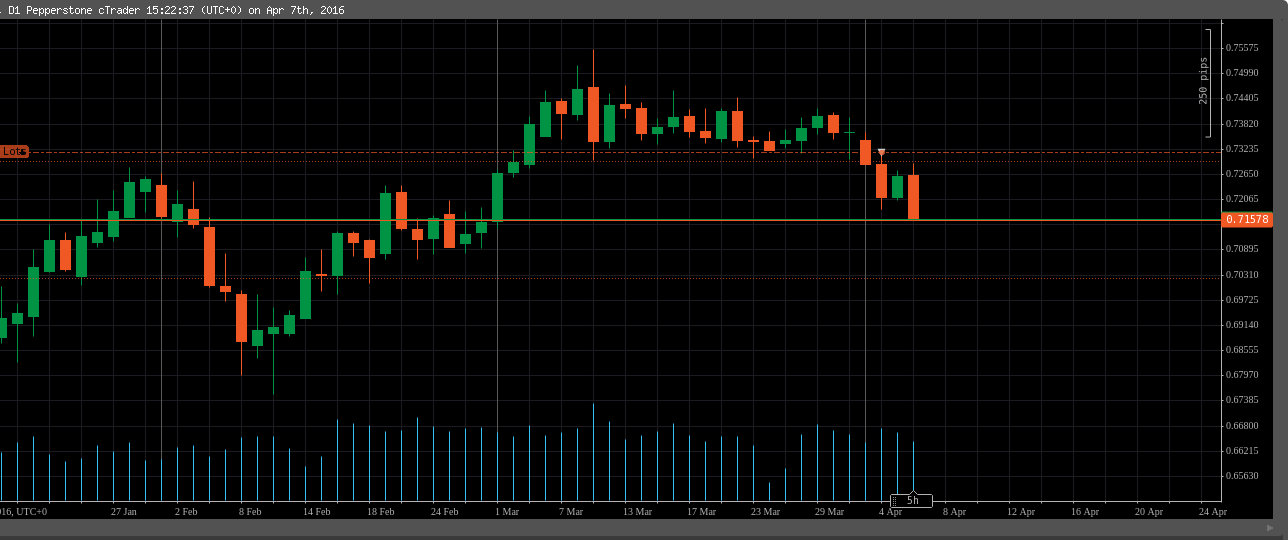The height and width of the screenshot is (540, 1288).
Task: Click the 24 Apr date label
Action: click(1213, 511)
